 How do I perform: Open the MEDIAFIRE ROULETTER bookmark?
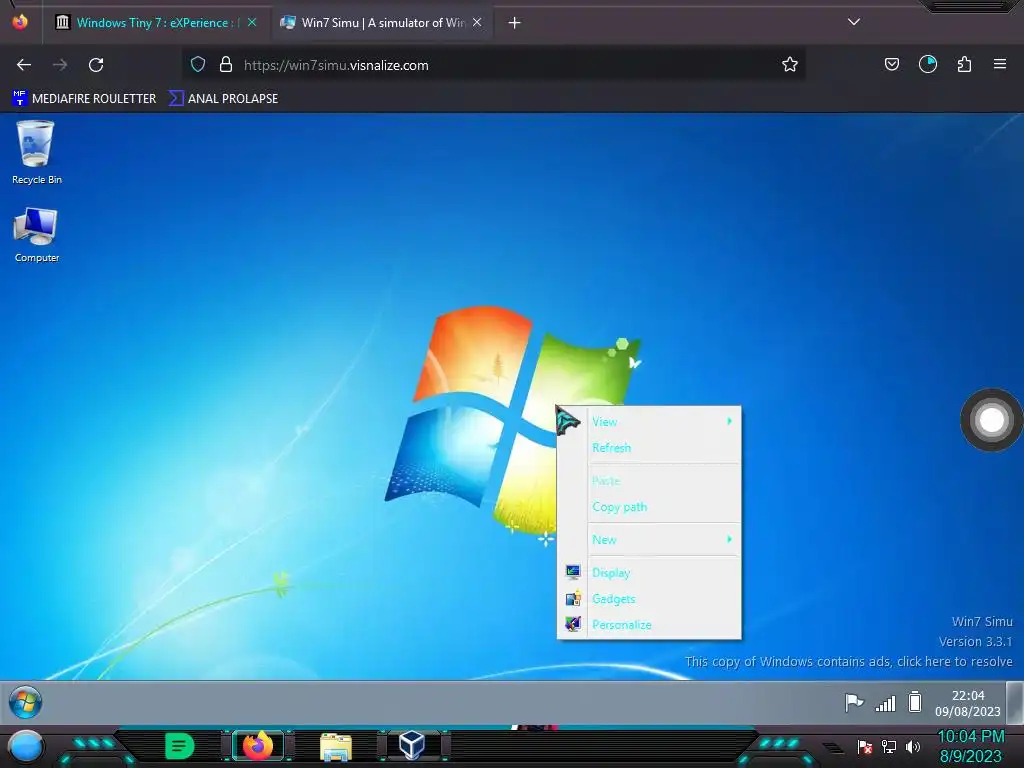coord(84,99)
